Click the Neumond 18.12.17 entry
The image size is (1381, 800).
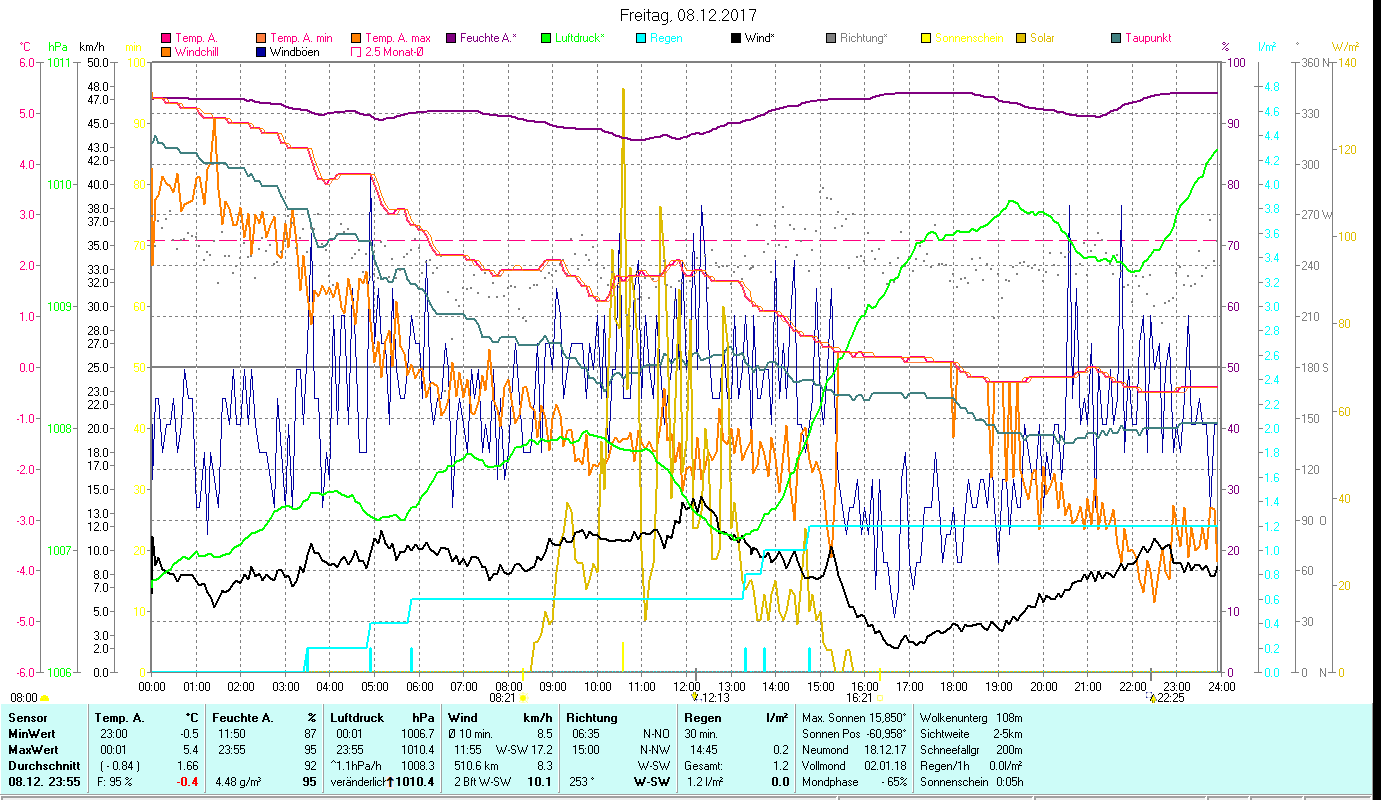pyautogui.click(x=853, y=750)
